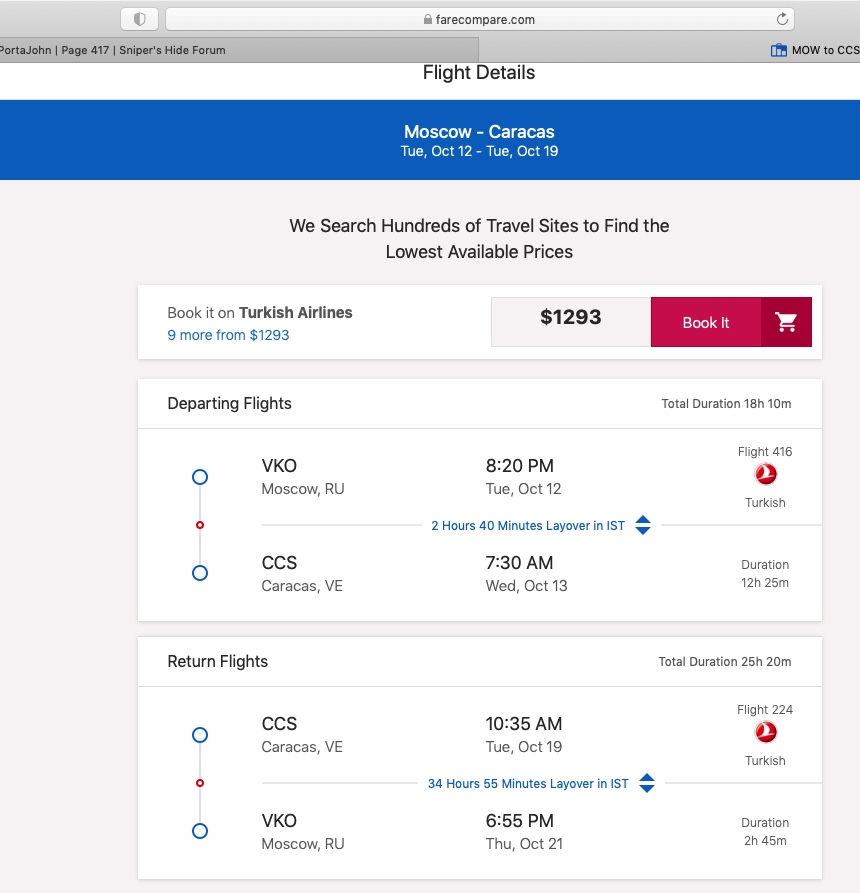
Task: Click the 2 Hours 40 Minutes Layover in IST text
Action: (528, 526)
